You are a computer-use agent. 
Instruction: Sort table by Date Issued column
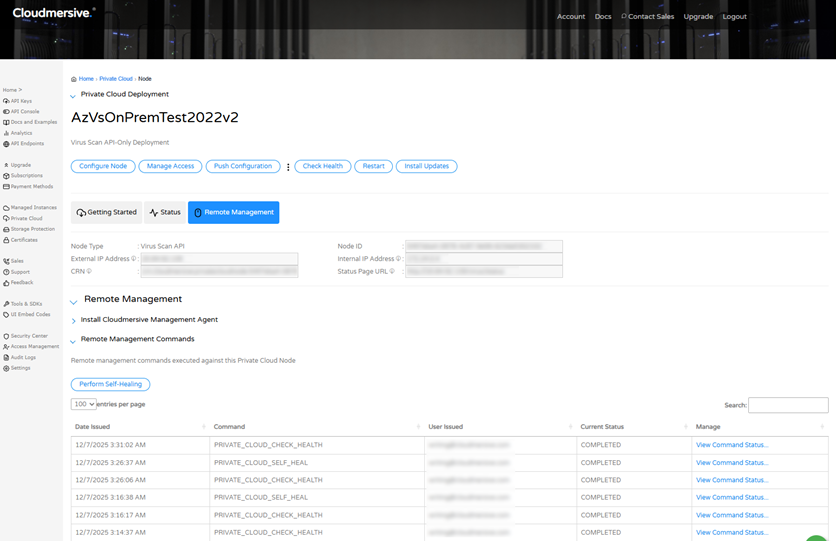click(139, 427)
